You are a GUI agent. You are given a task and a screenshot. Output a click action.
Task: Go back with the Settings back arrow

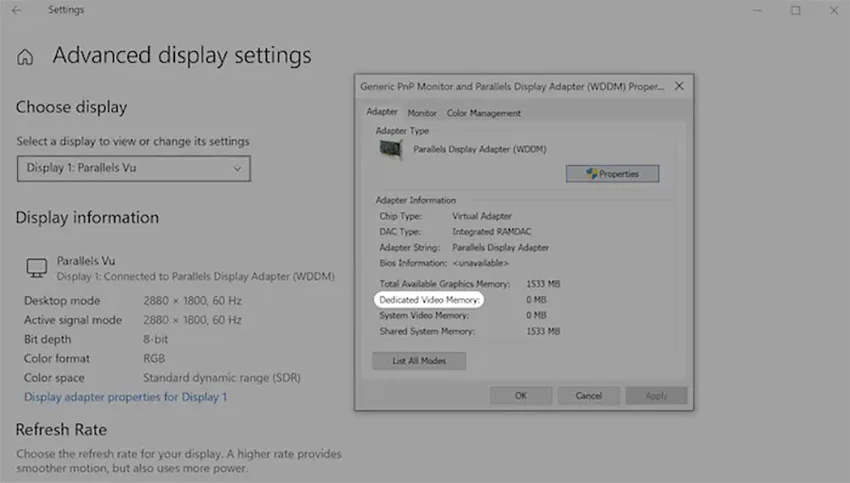click(x=16, y=10)
